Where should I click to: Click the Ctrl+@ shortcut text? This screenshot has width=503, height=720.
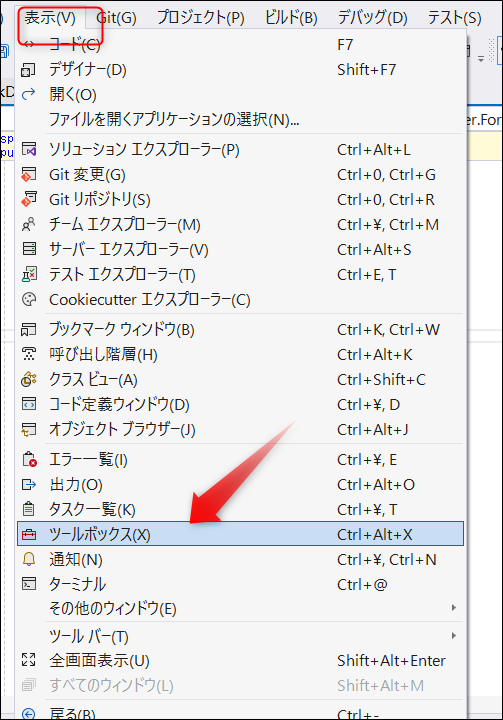(x=362, y=585)
